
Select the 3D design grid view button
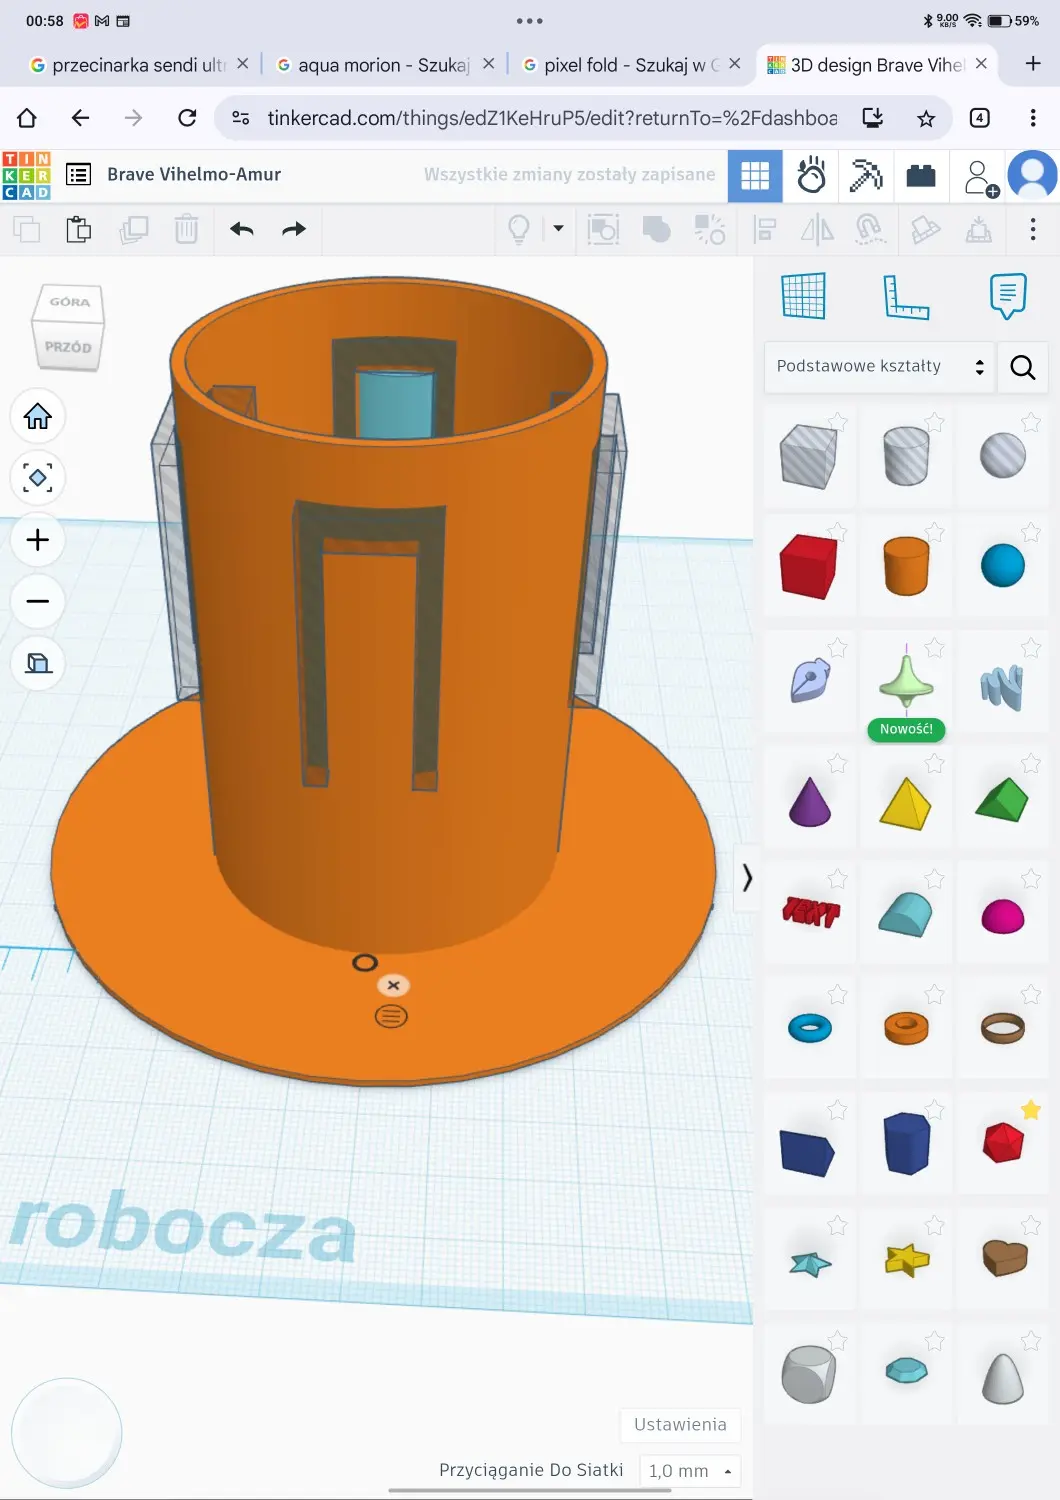(755, 176)
